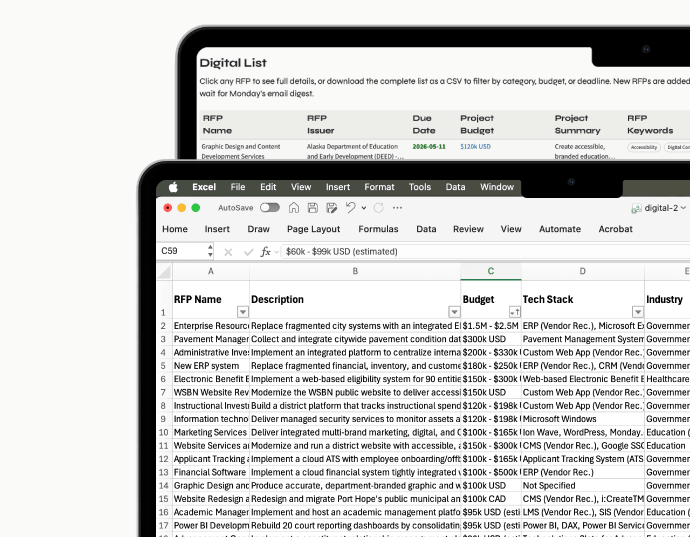Viewport: 690px width, 537px height.
Task: Switch to the Acrobat ribbon tab
Action: (x=615, y=229)
